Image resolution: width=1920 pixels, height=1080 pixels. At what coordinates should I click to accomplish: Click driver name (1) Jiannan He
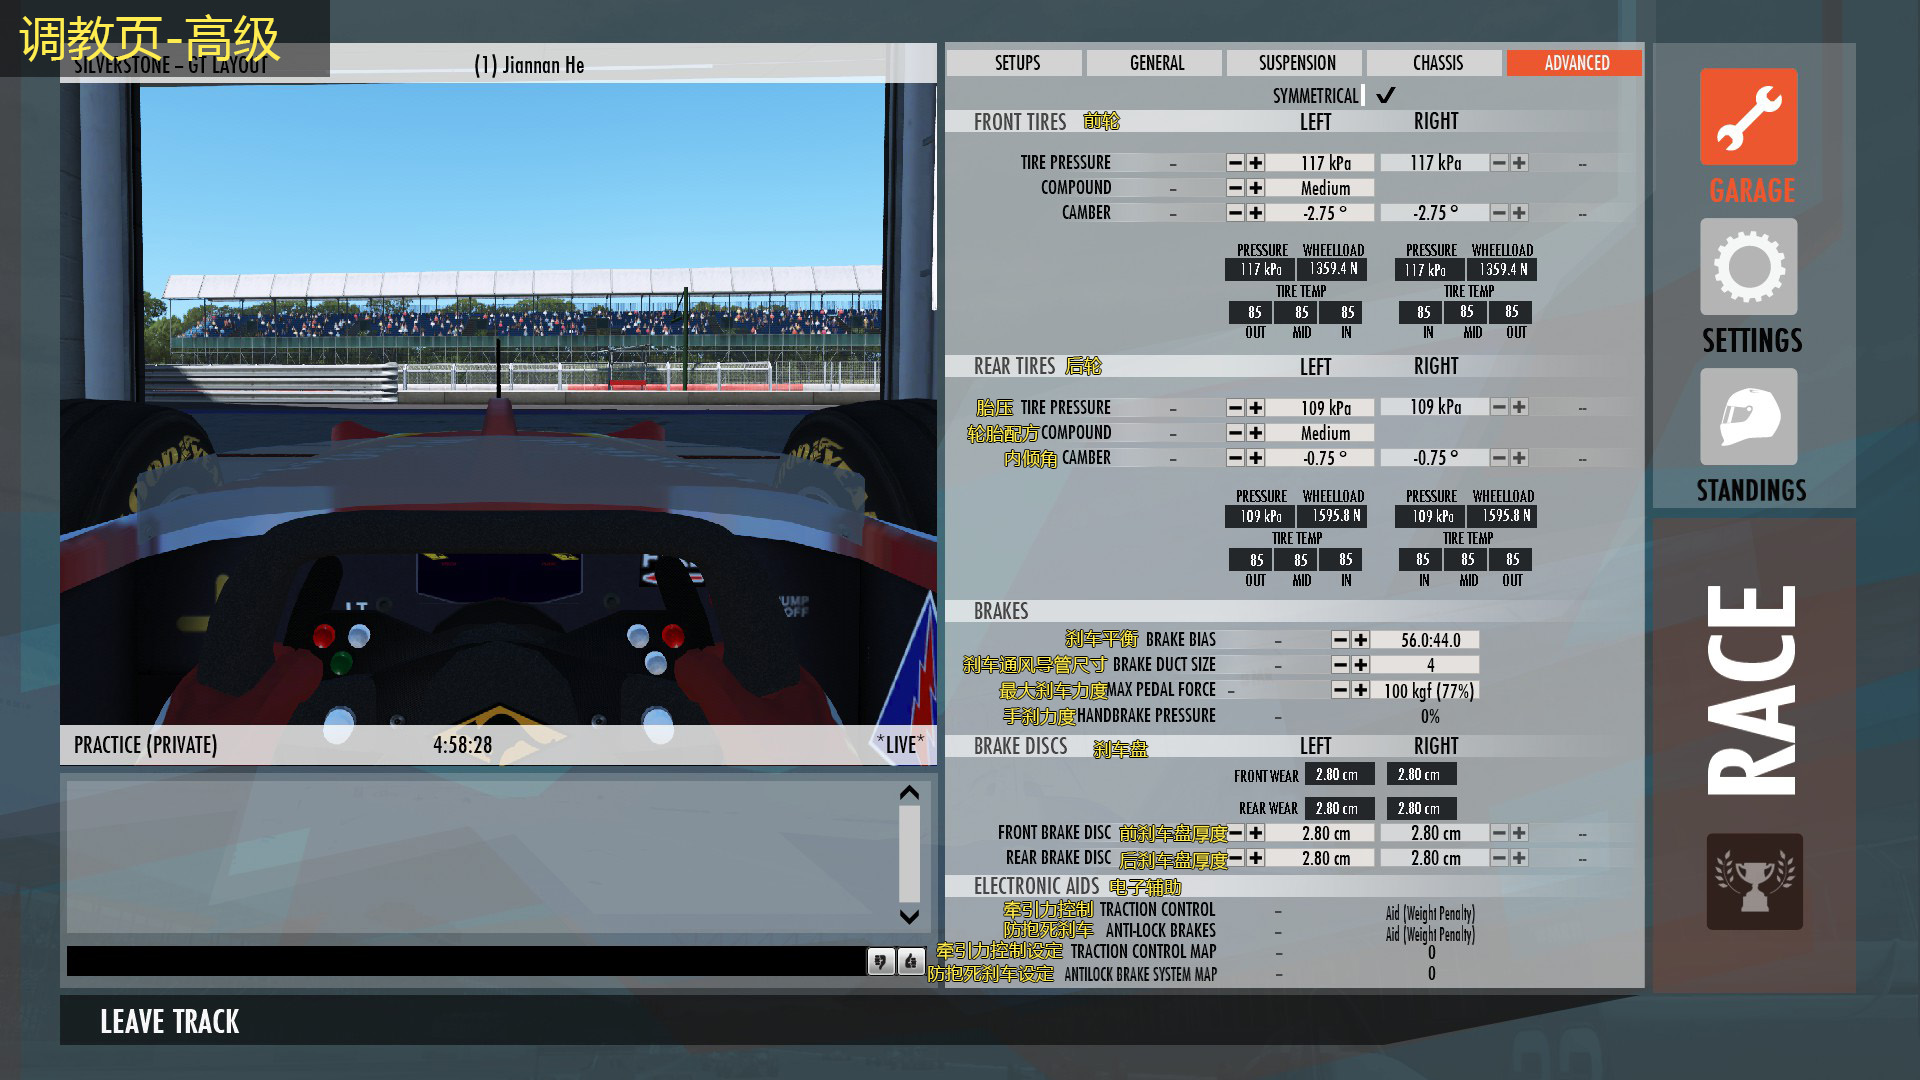tap(529, 65)
